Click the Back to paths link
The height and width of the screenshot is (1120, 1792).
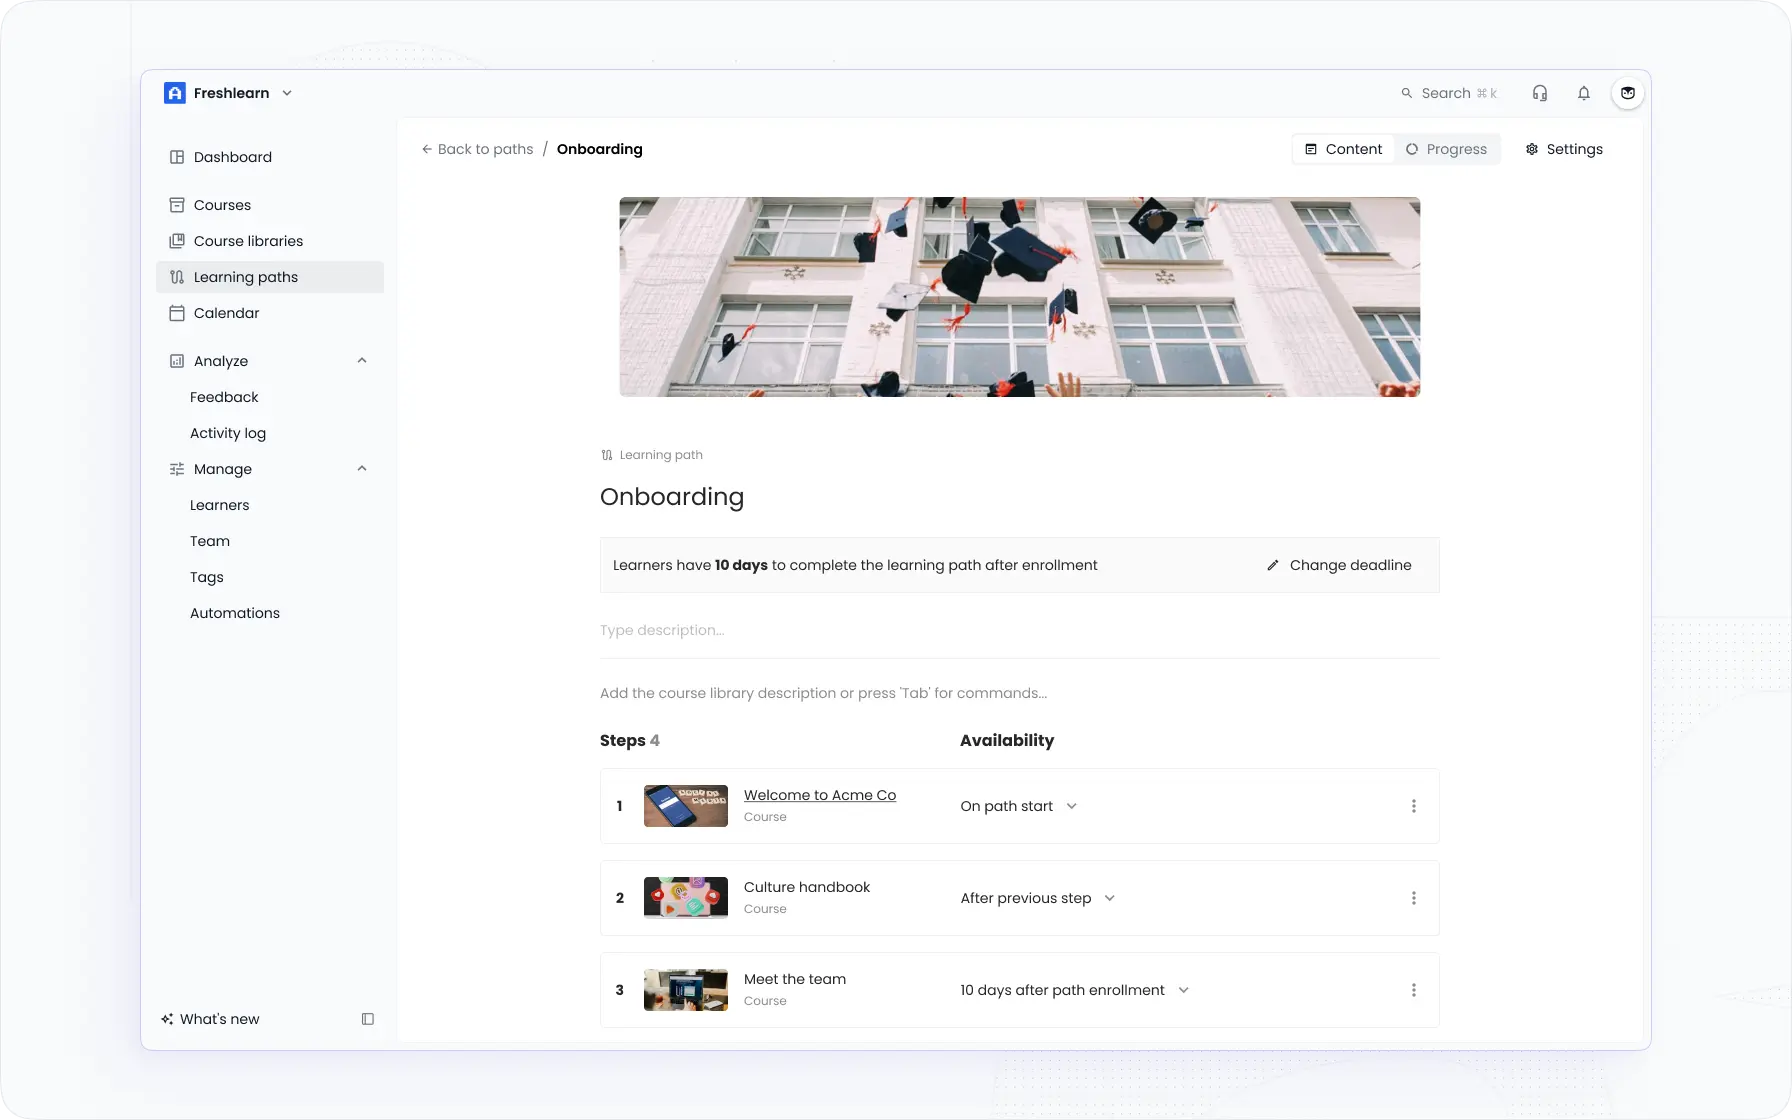click(x=477, y=148)
